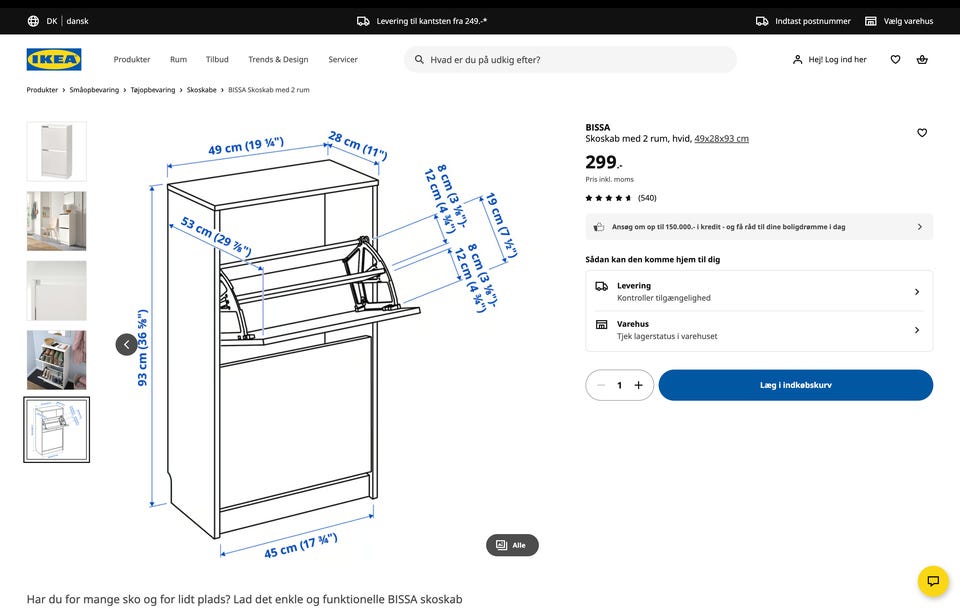Select third thumbnail close-up detail
The width and height of the screenshot is (960, 608).
point(56,291)
